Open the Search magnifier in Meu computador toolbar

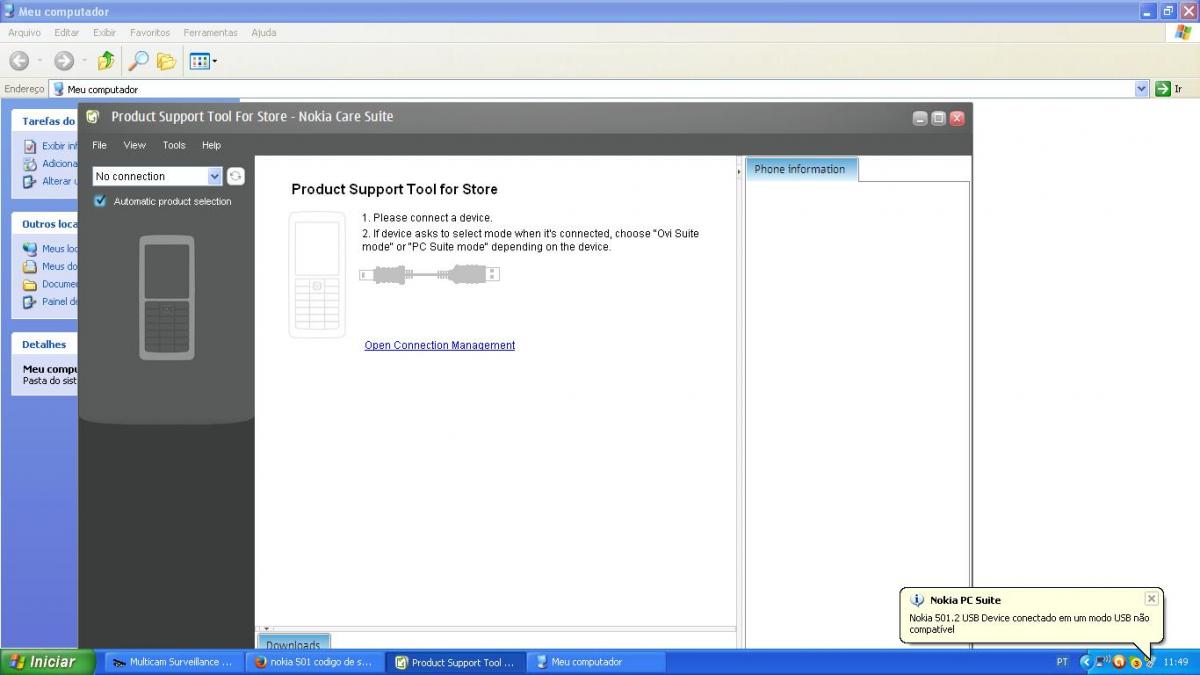(x=138, y=61)
